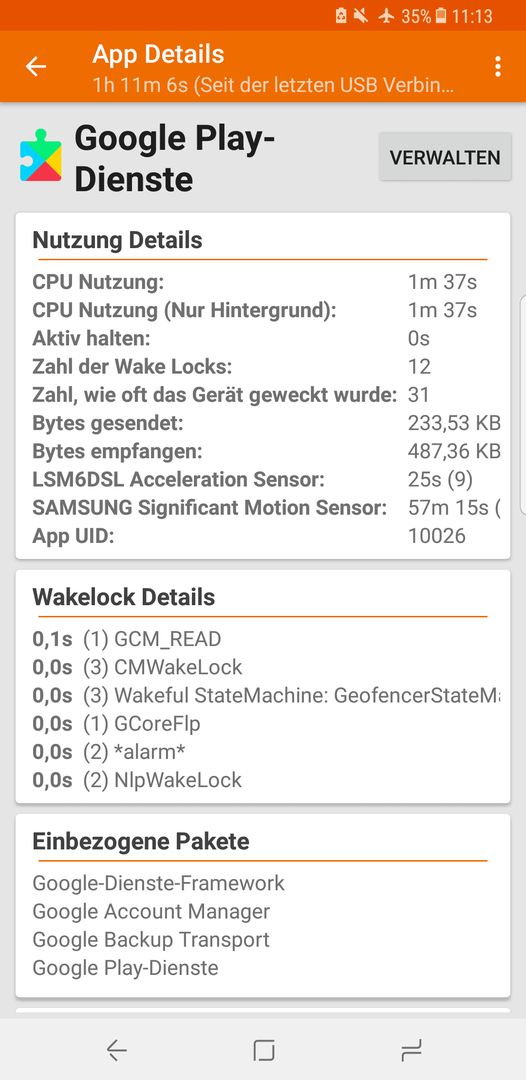Image resolution: width=526 pixels, height=1080 pixels.
Task: Tap the time range subtitle in header
Action: [273, 87]
